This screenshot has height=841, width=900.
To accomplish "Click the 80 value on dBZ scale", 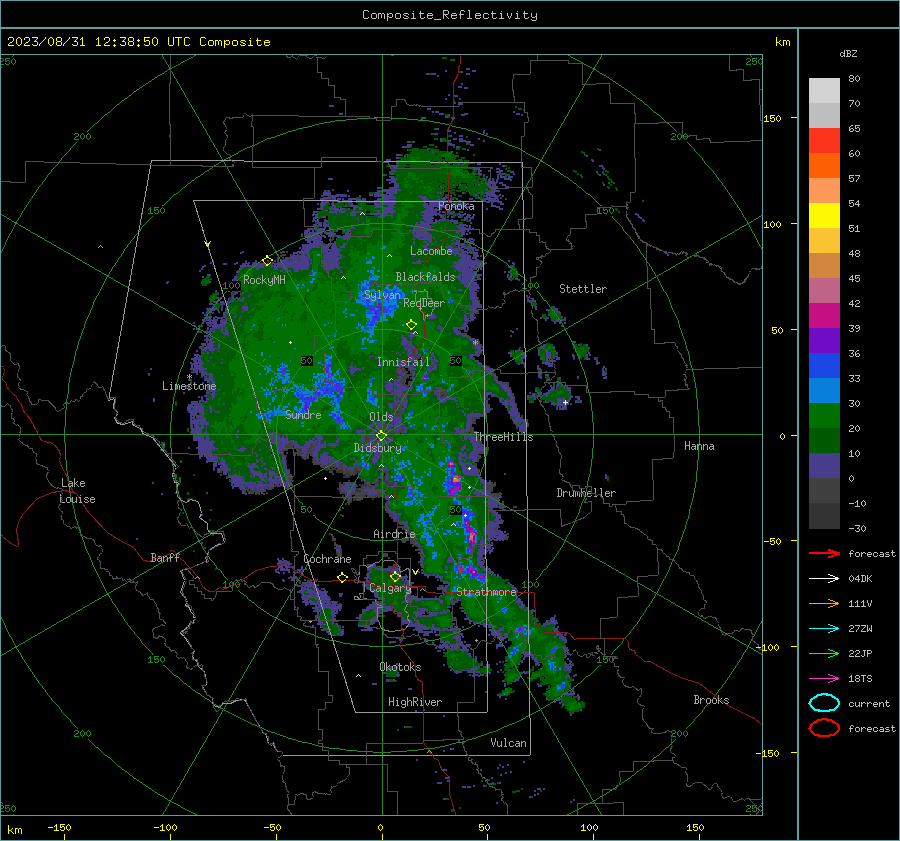I will pyautogui.click(x=854, y=79).
